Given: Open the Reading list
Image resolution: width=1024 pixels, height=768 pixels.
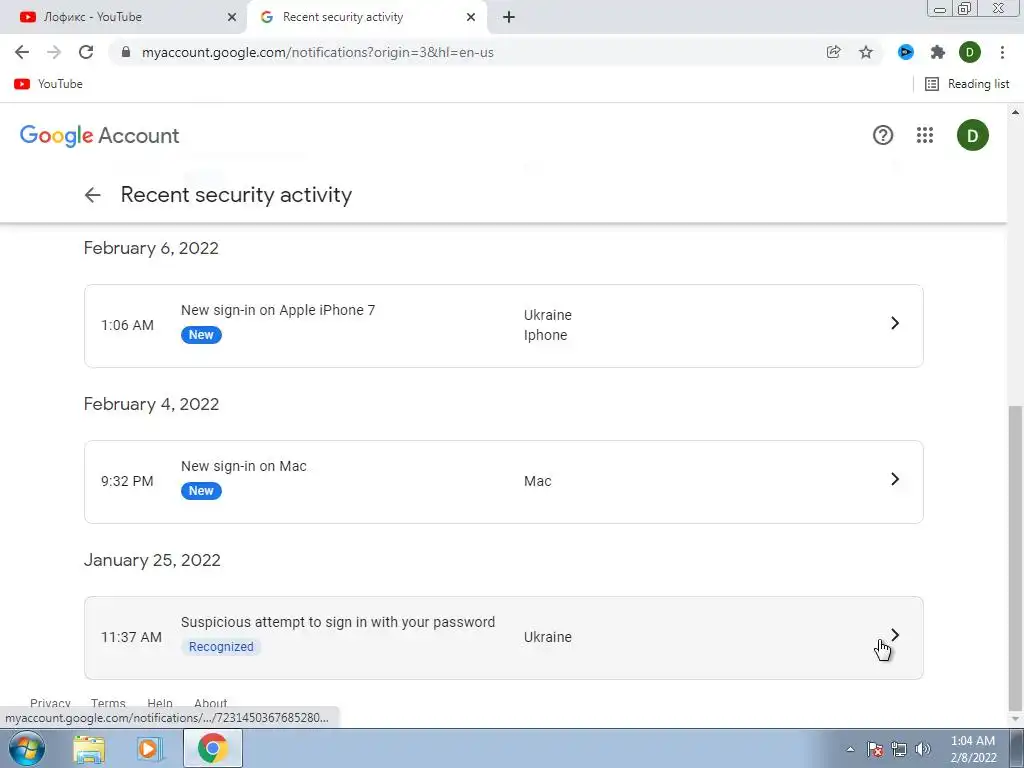Looking at the screenshot, I should pos(967,84).
